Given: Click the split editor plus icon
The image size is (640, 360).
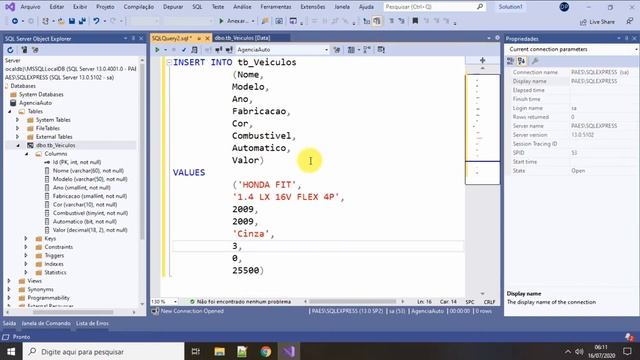Looking at the screenshot, I should tap(482, 60).
